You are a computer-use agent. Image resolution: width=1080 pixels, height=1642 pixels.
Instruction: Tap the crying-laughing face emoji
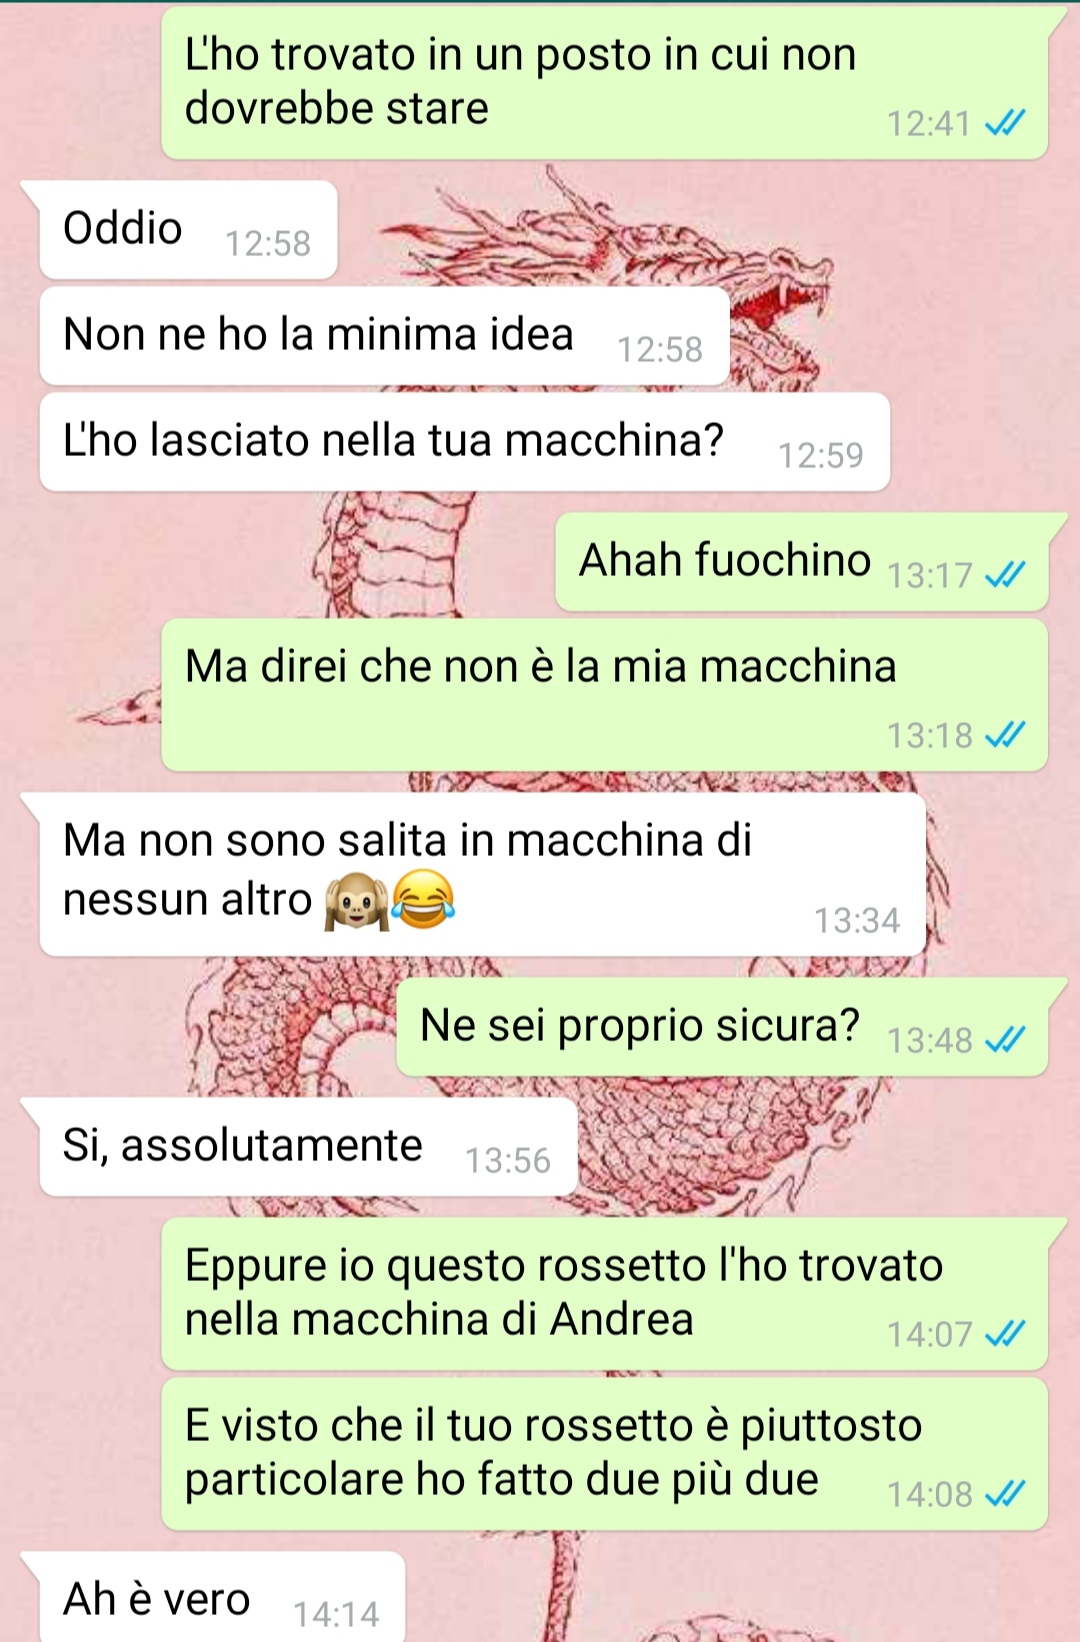tap(423, 899)
